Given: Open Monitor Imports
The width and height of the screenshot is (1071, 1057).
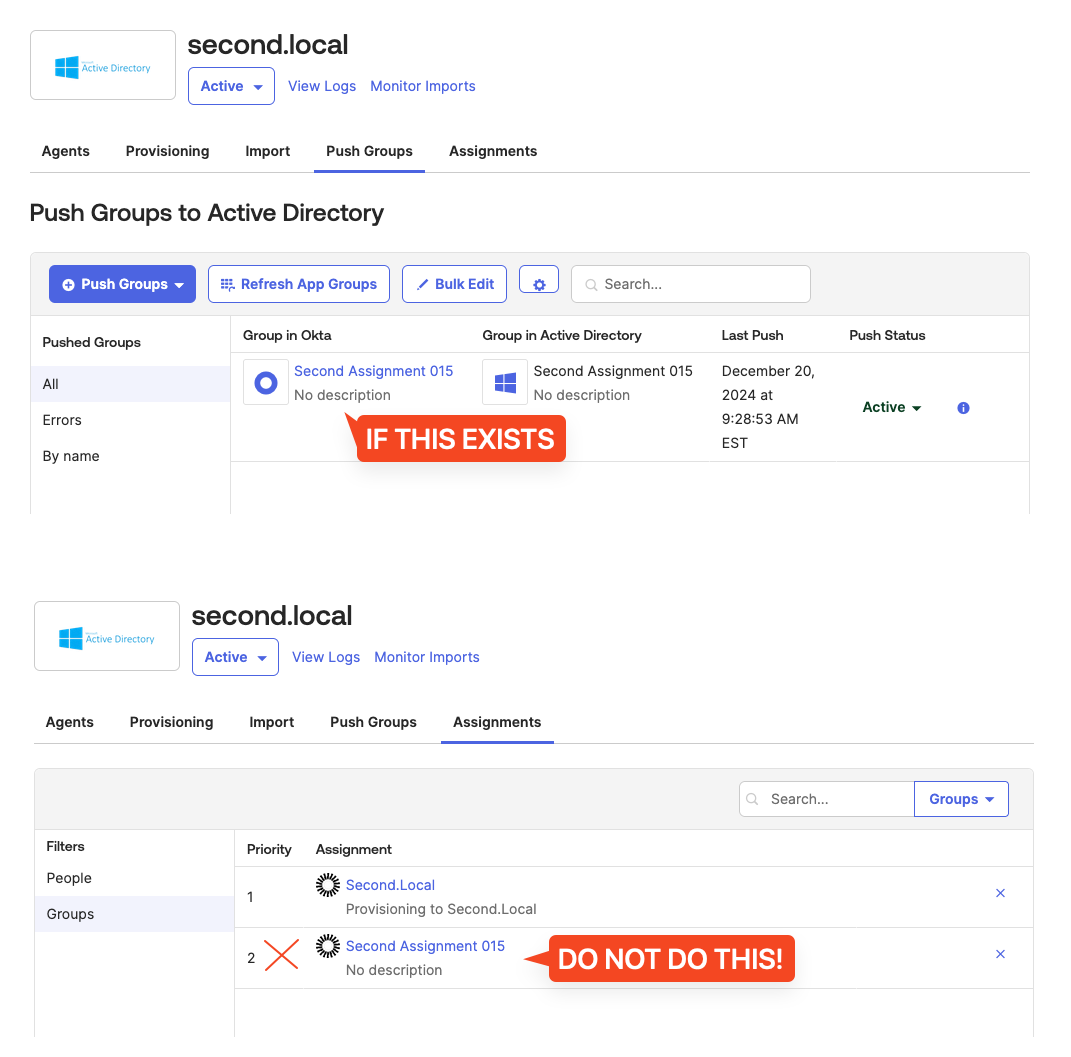Looking at the screenshot, I should click(422, 86).
